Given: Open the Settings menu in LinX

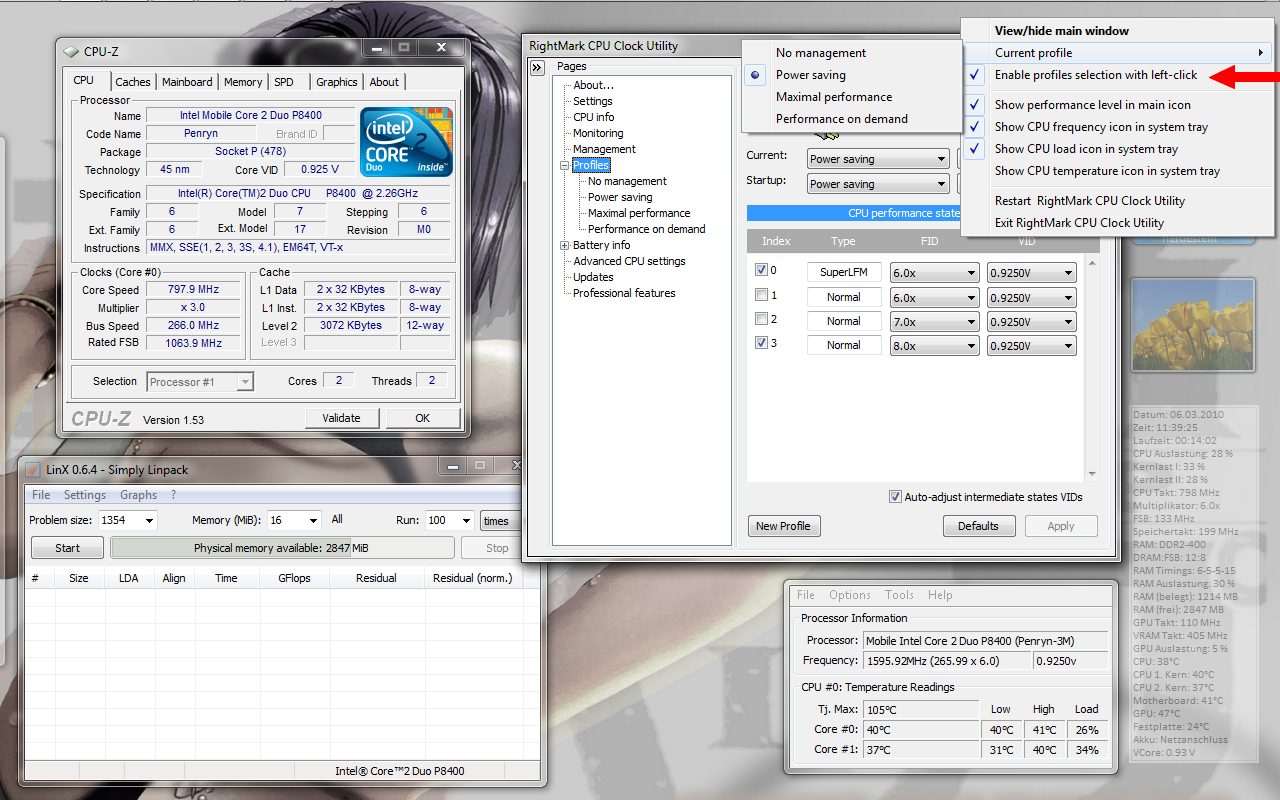Looking at the screenshot, I should [x=85, y=495].
